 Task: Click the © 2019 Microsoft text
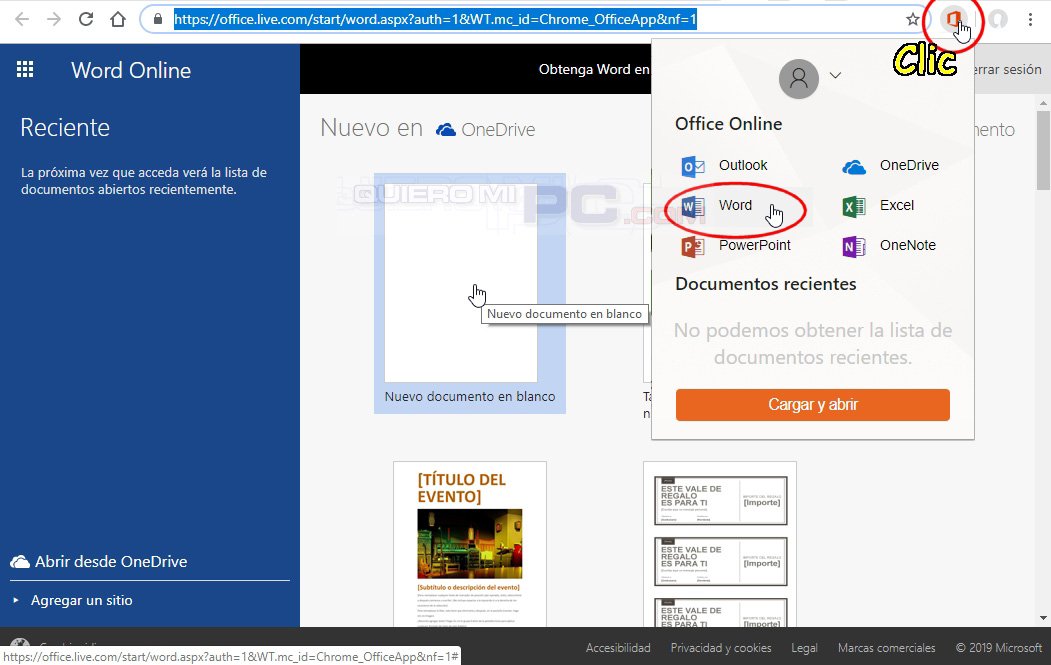point(999,648)
